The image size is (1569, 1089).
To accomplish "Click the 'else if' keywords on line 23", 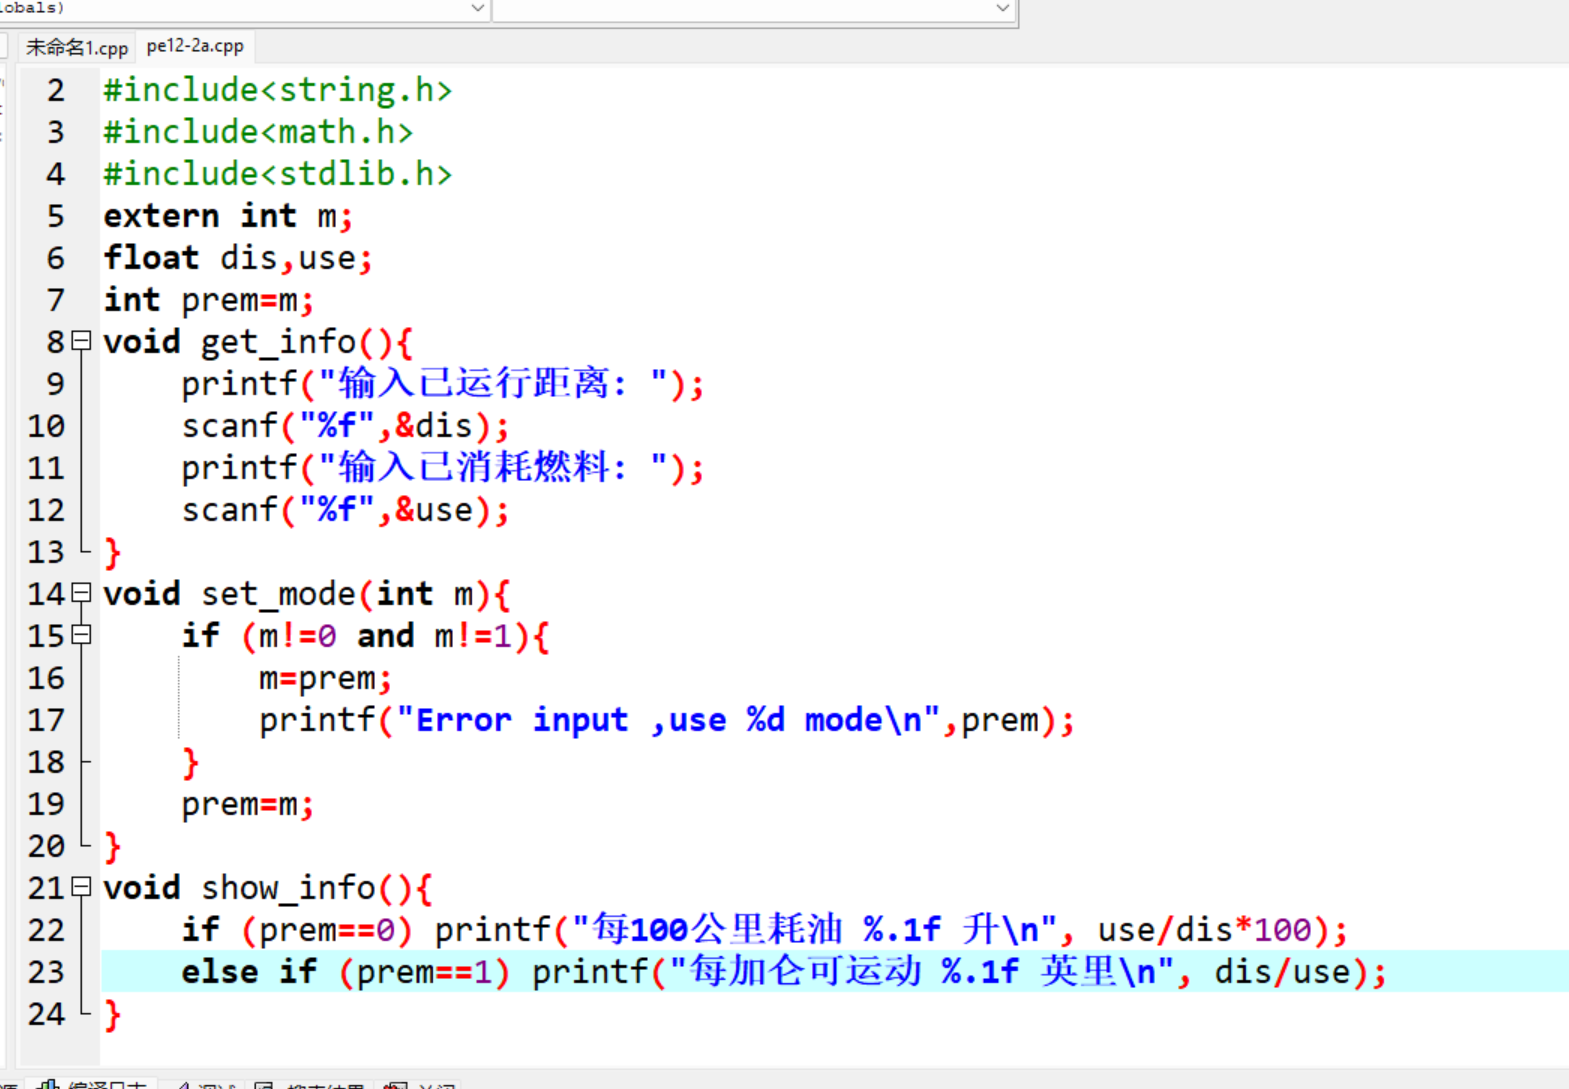I will point(249,972).
